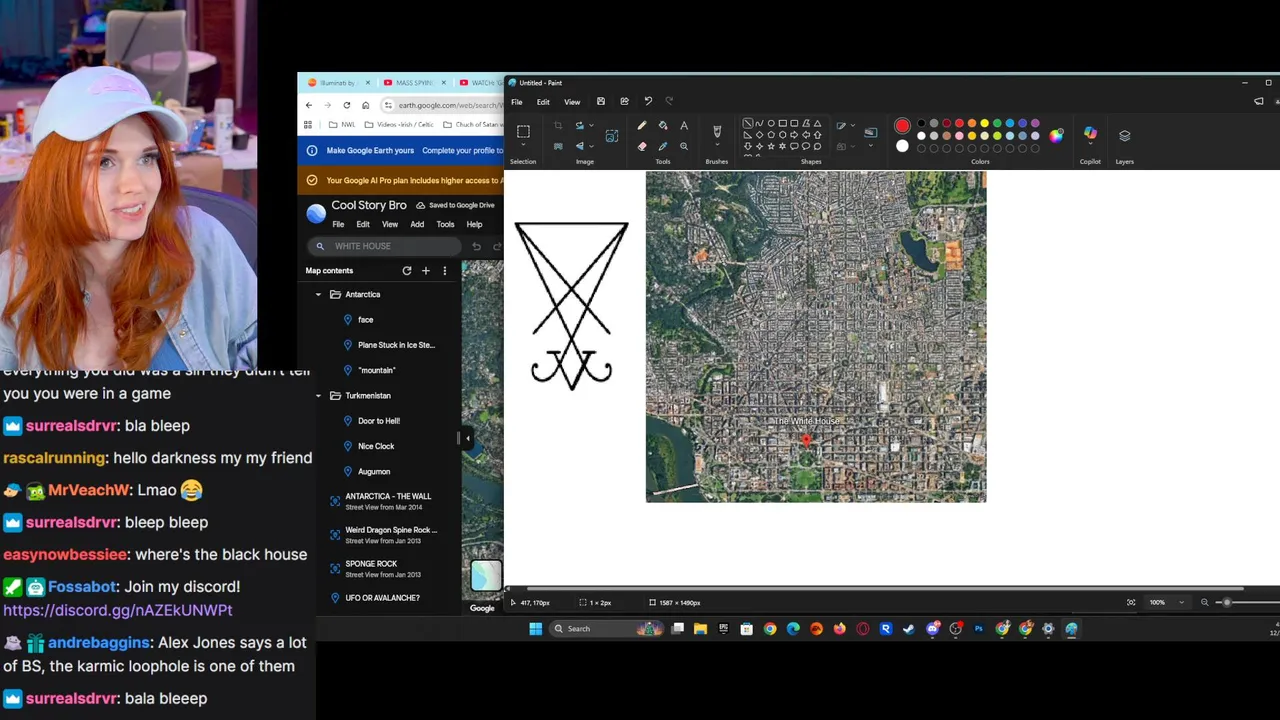Click the Crop icon in Image group
1280x720 pixels.
coord(558,126)
